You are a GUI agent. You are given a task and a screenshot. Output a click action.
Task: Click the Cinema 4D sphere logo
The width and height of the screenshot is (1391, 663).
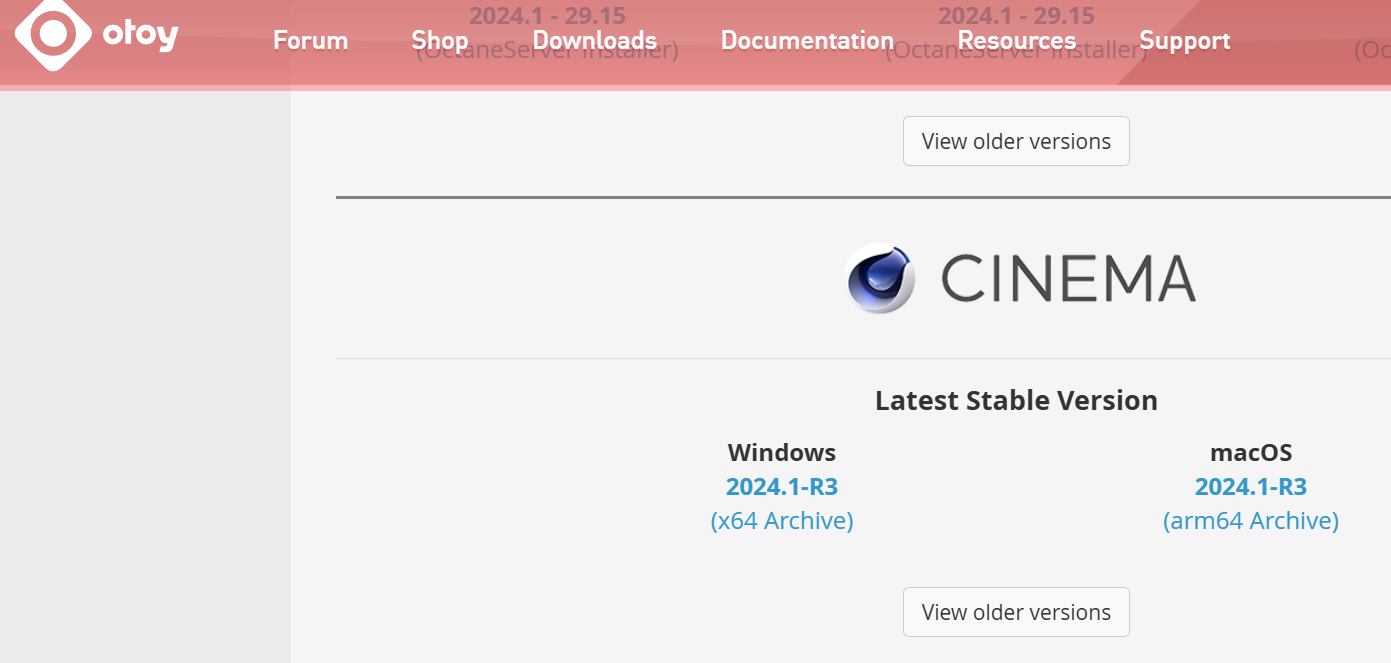[x=880, y=279]
